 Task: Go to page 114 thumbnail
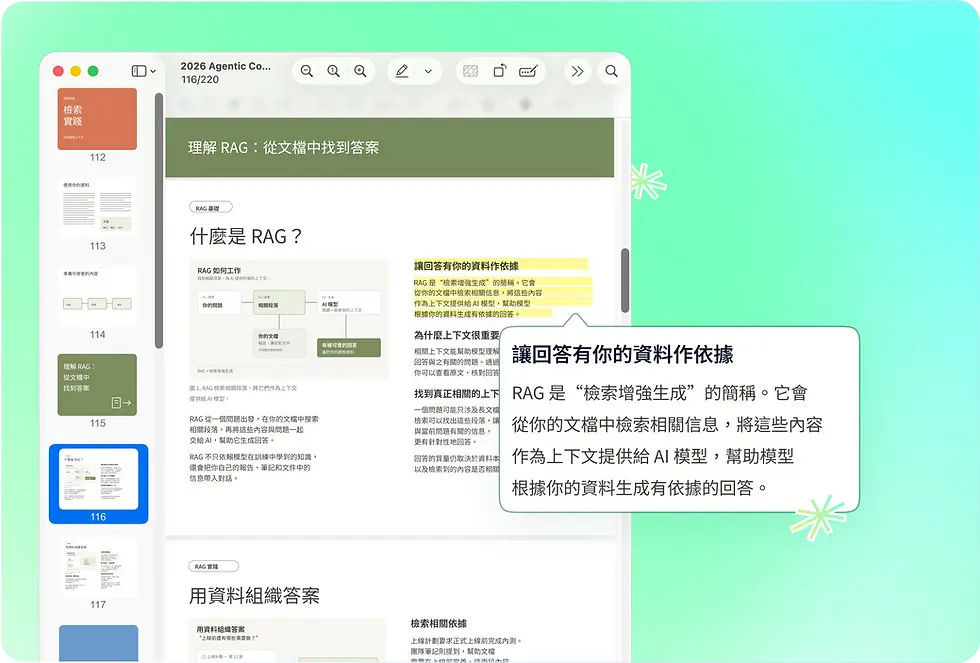click(97, 296)
